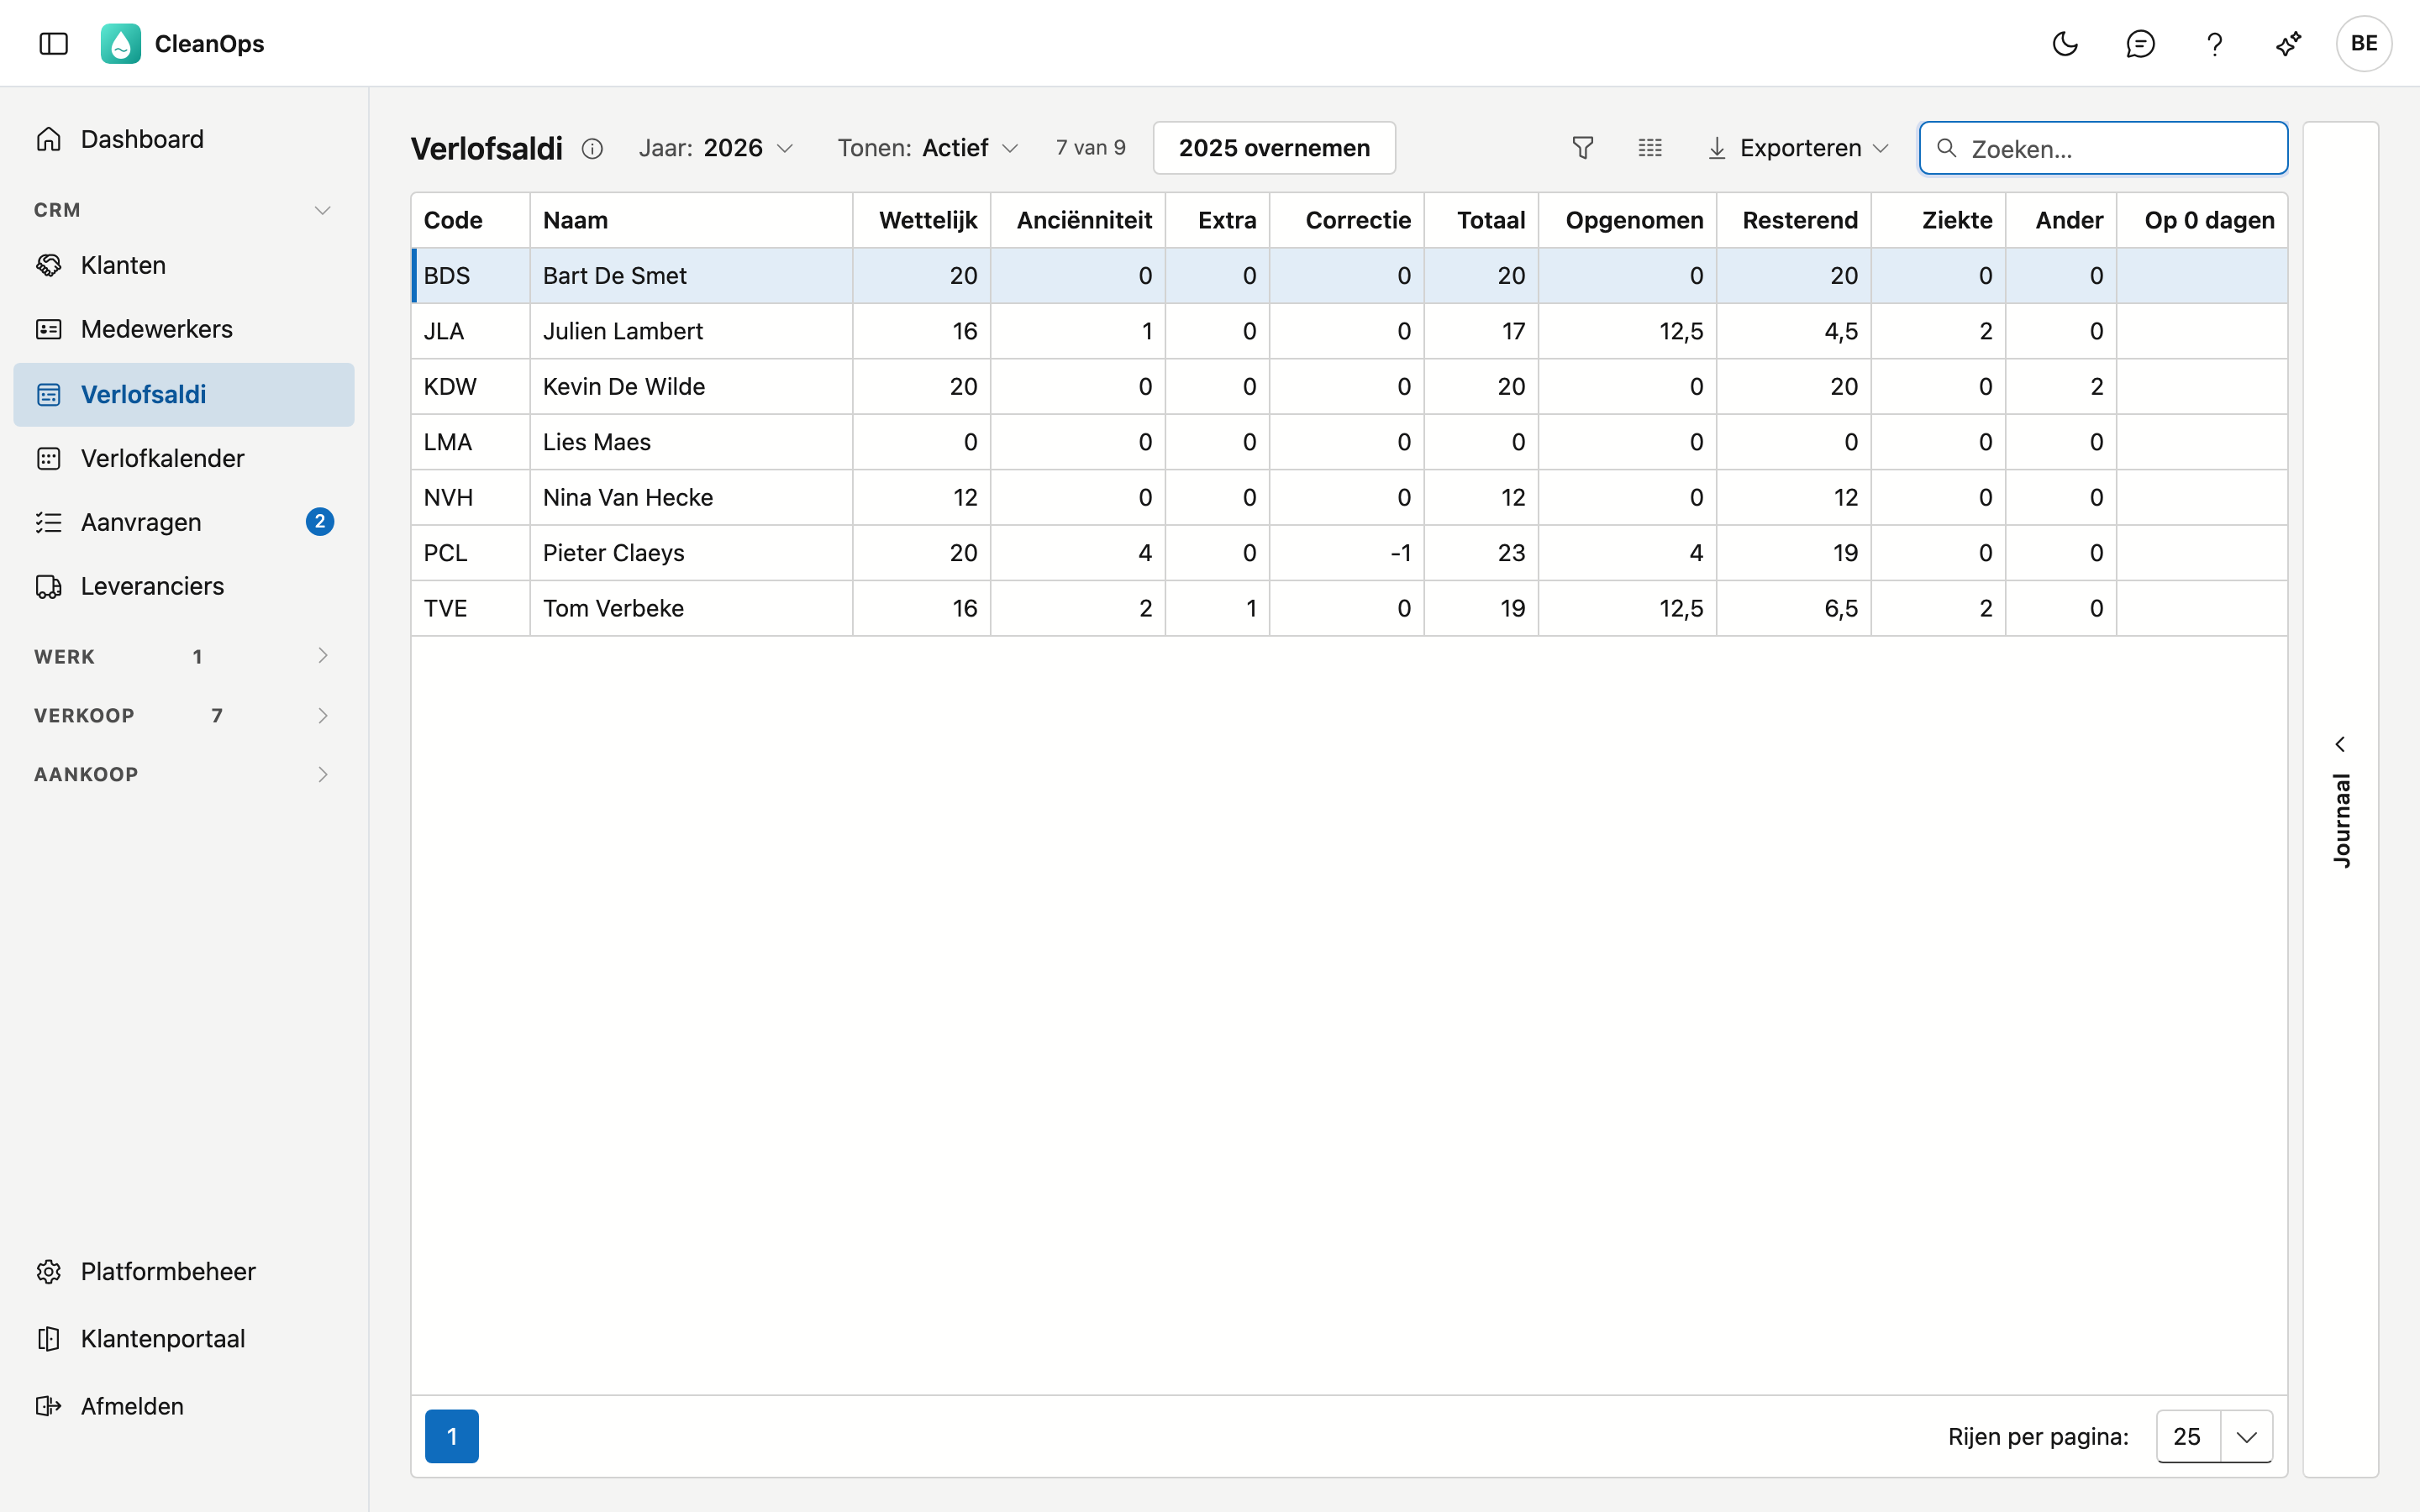
Task: Open the help question mark icon
Action: point(2214,43)
